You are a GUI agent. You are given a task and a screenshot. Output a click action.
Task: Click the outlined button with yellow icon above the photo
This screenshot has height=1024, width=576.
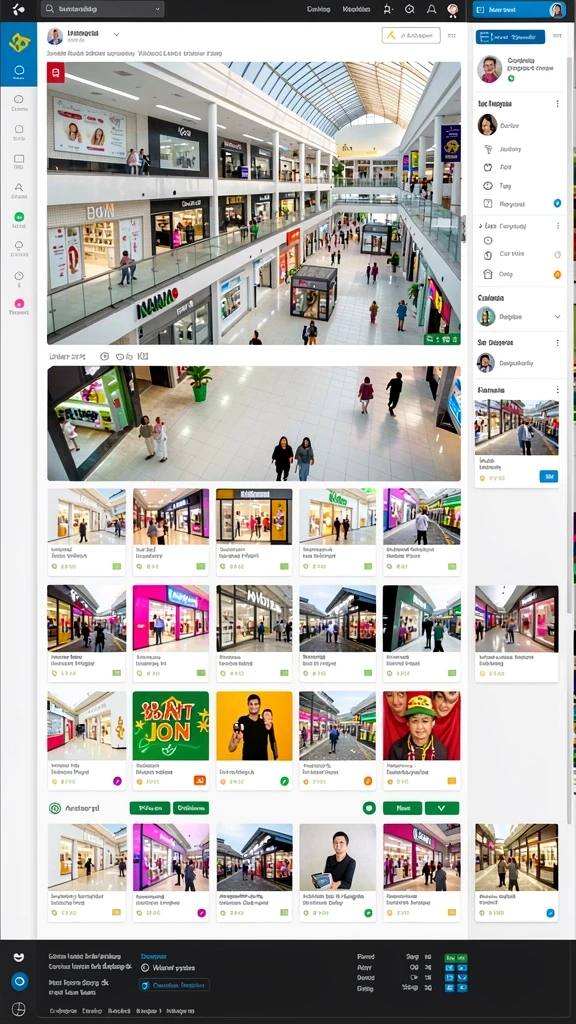click(411, 35)
